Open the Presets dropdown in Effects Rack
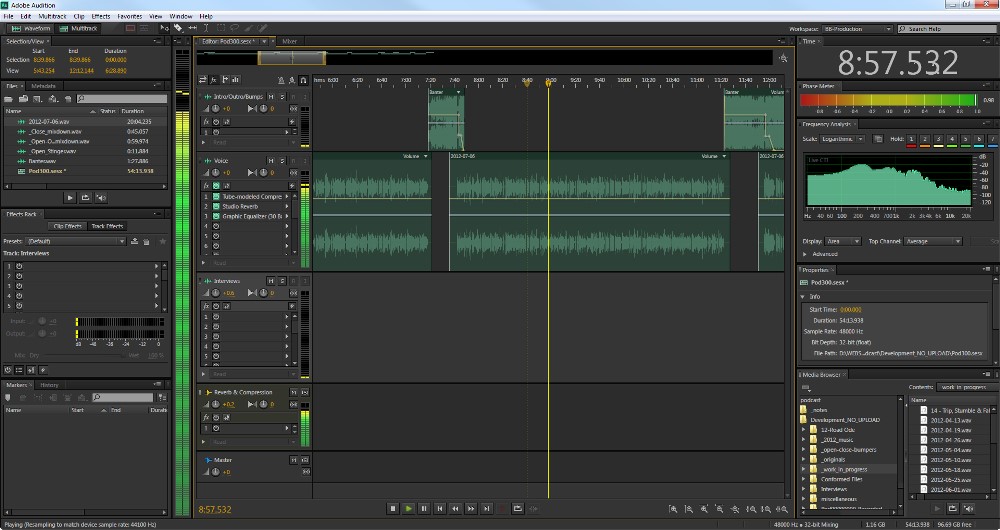1000x530 pixels. pos(75,241)
